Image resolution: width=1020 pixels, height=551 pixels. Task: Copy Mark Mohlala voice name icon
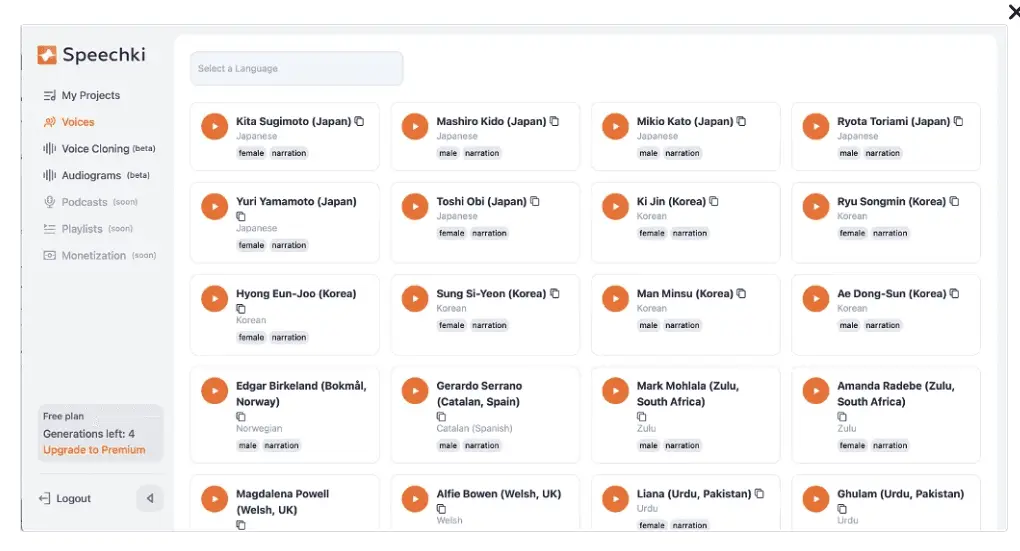click(x=641, y=416)
